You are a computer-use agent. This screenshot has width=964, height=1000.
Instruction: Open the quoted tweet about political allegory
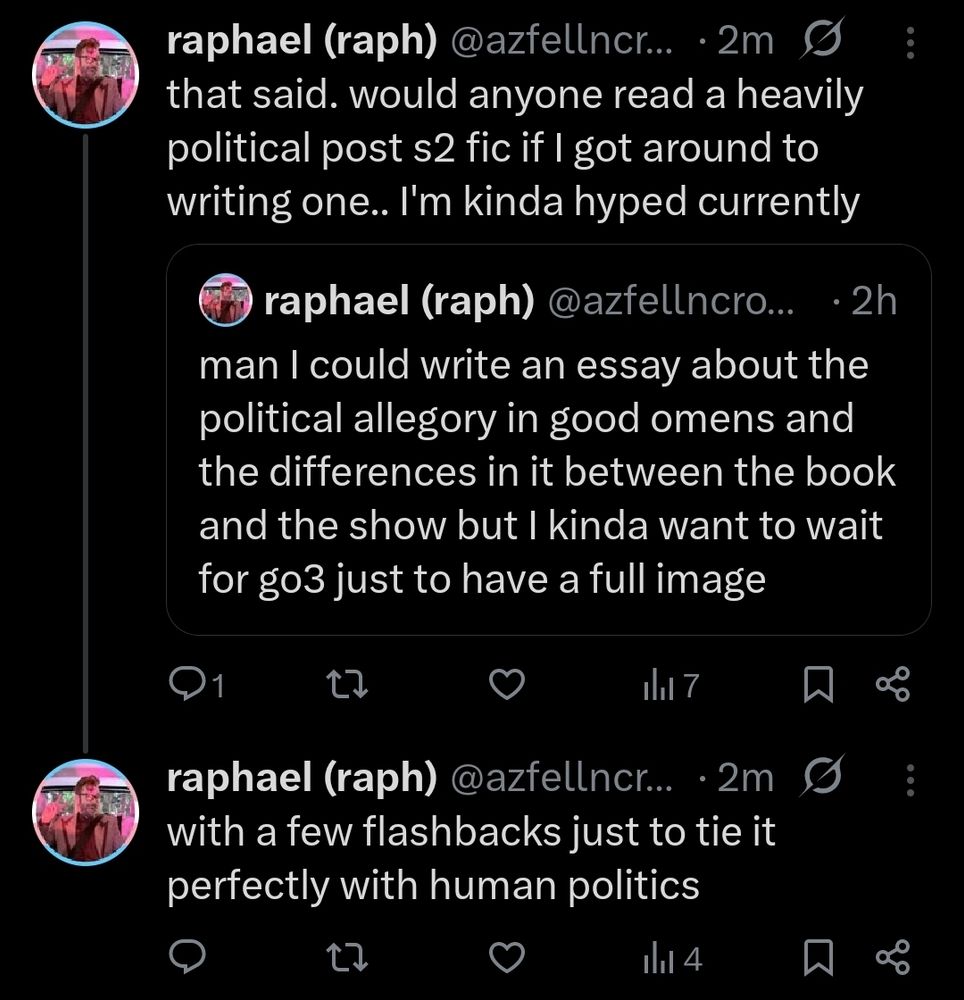548,470
